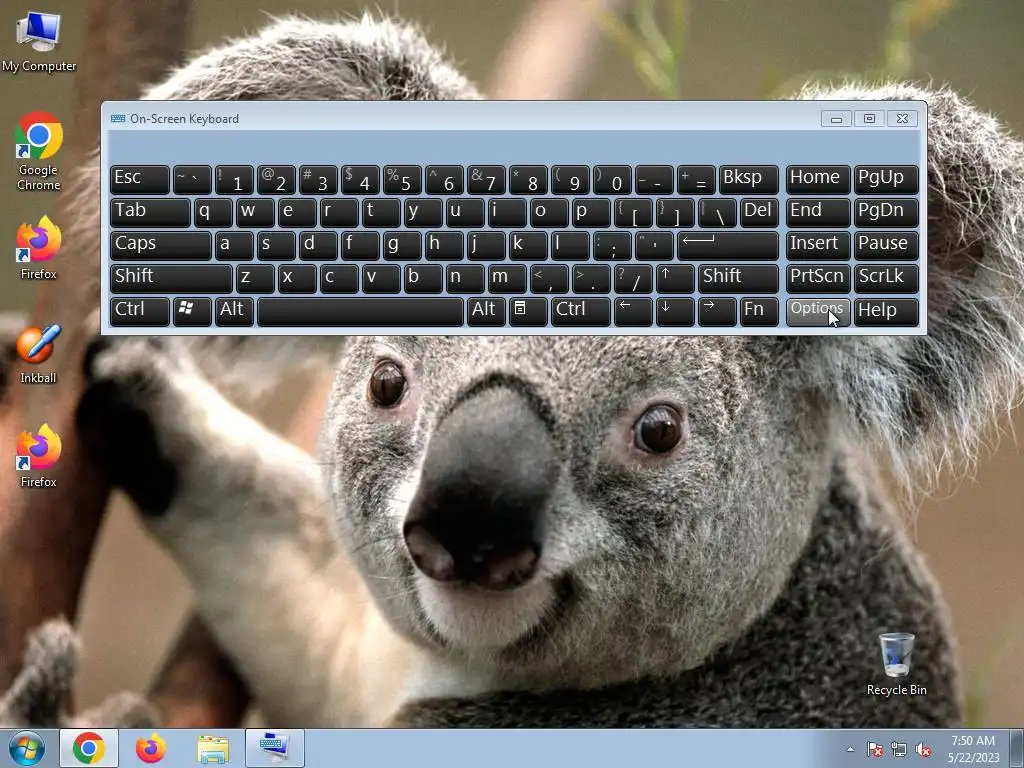Select the Recycle Bin icon
This screenshot has width=1024, height=768.
click(x=896, y=664)
